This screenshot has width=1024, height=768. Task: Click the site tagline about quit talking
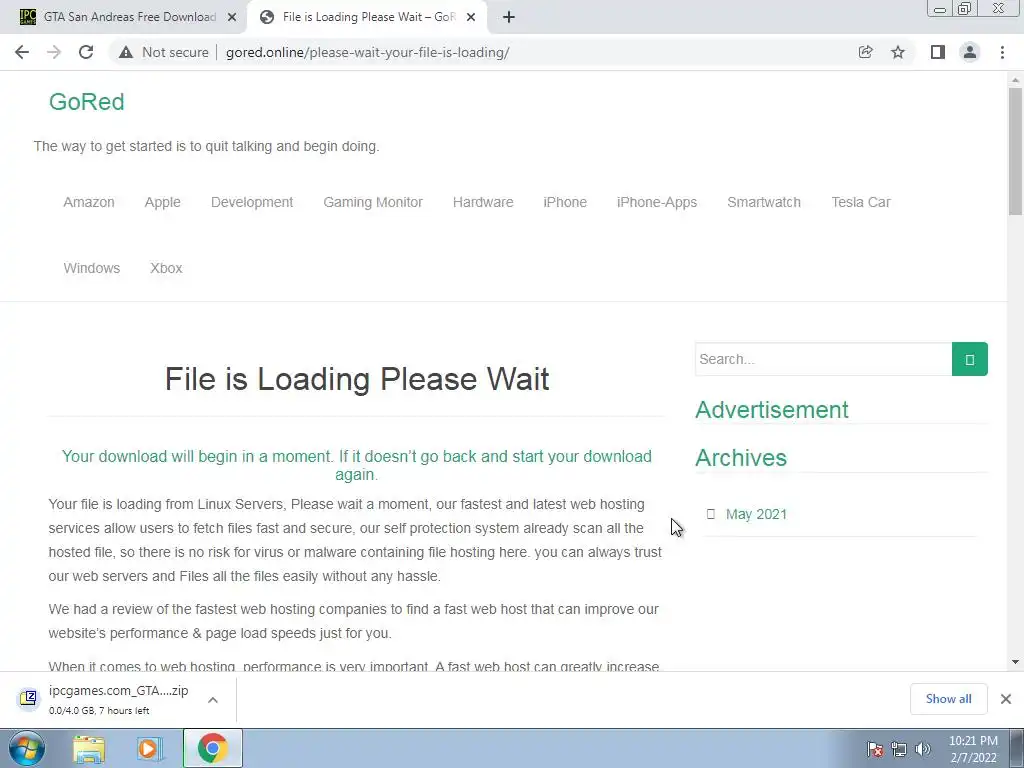pyautogui.click(x=206, y=146)
